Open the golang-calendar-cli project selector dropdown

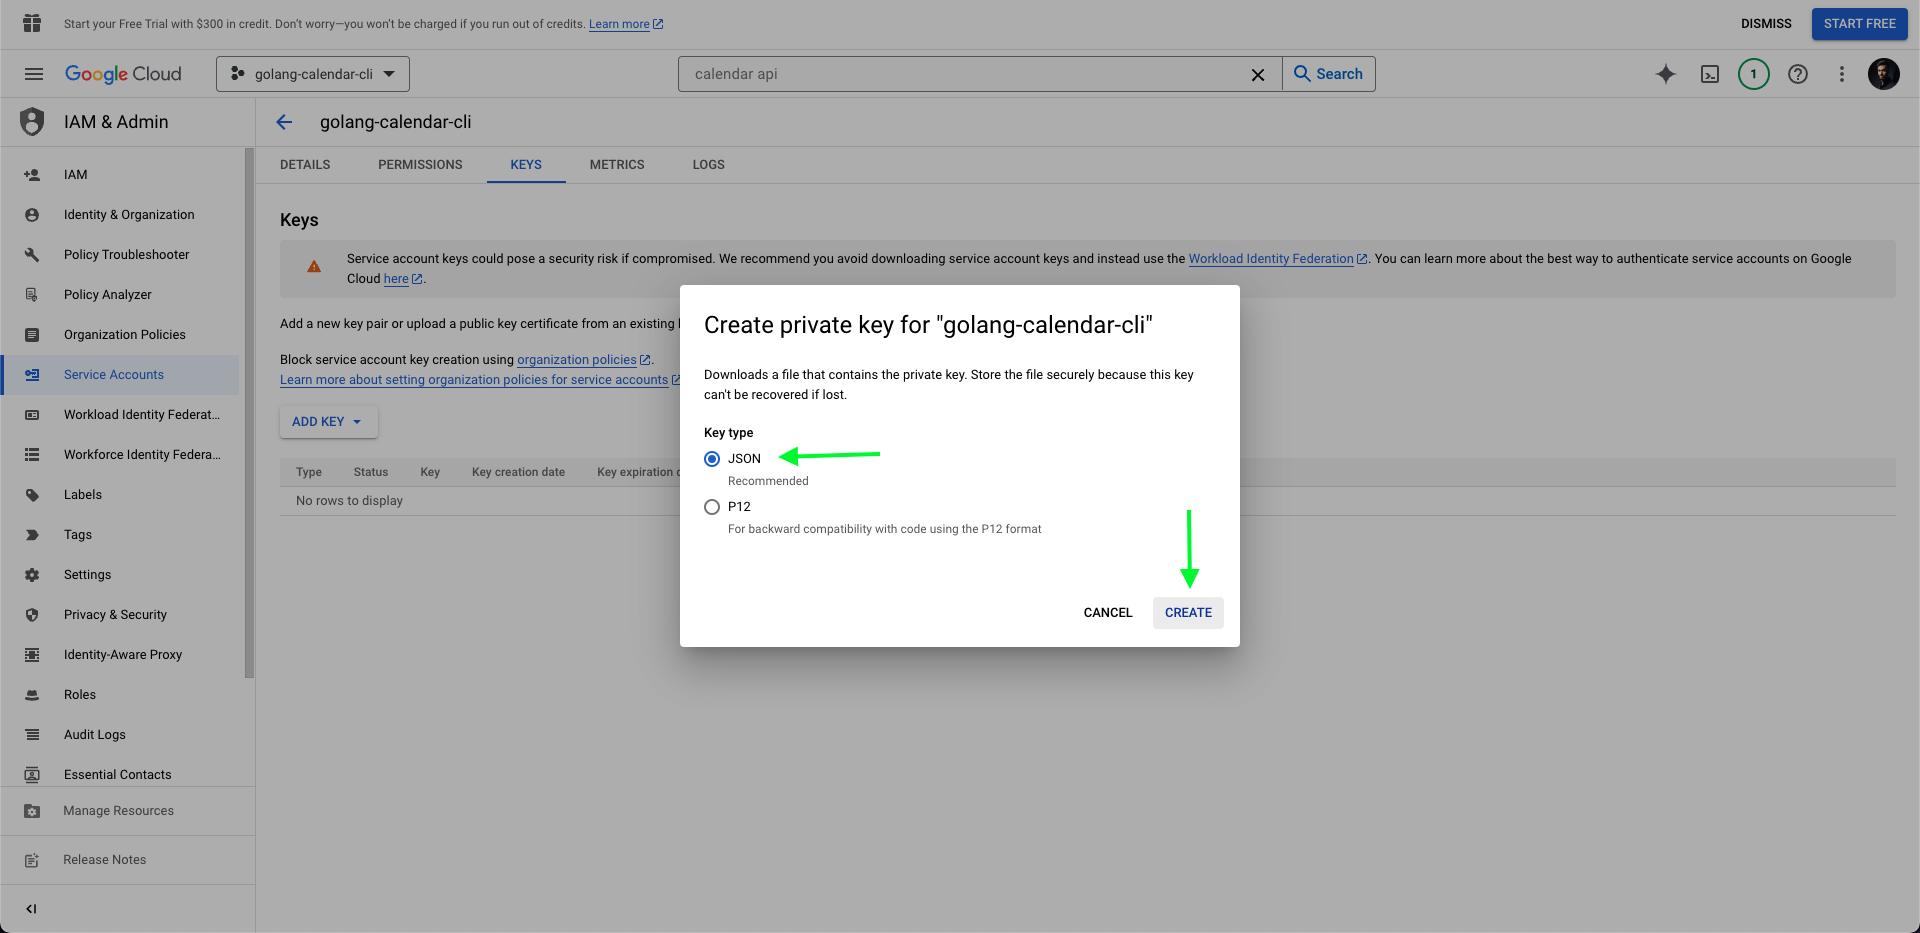point(313,74)
